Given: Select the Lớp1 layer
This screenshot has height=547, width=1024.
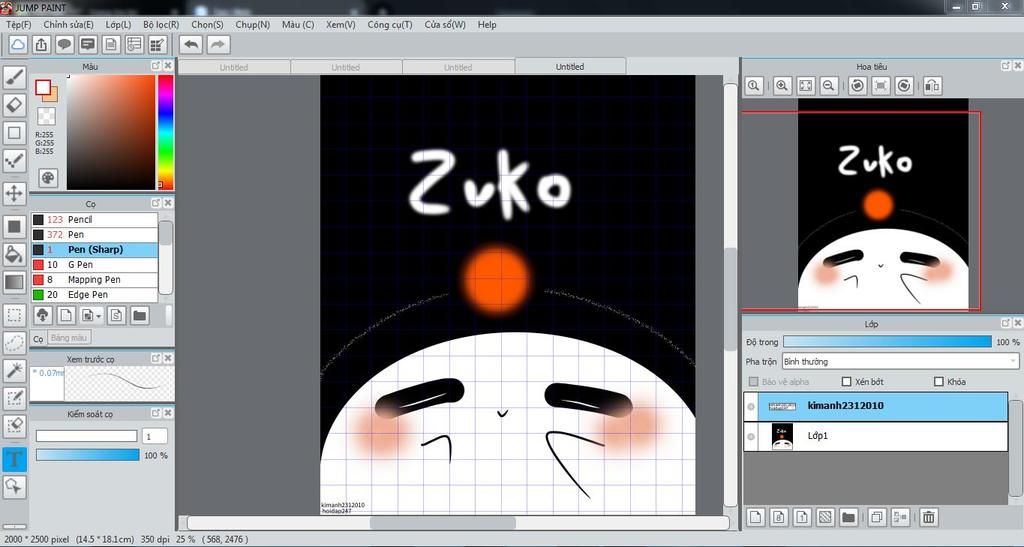Looking at the screenshot, I should [x=876, y=436].
